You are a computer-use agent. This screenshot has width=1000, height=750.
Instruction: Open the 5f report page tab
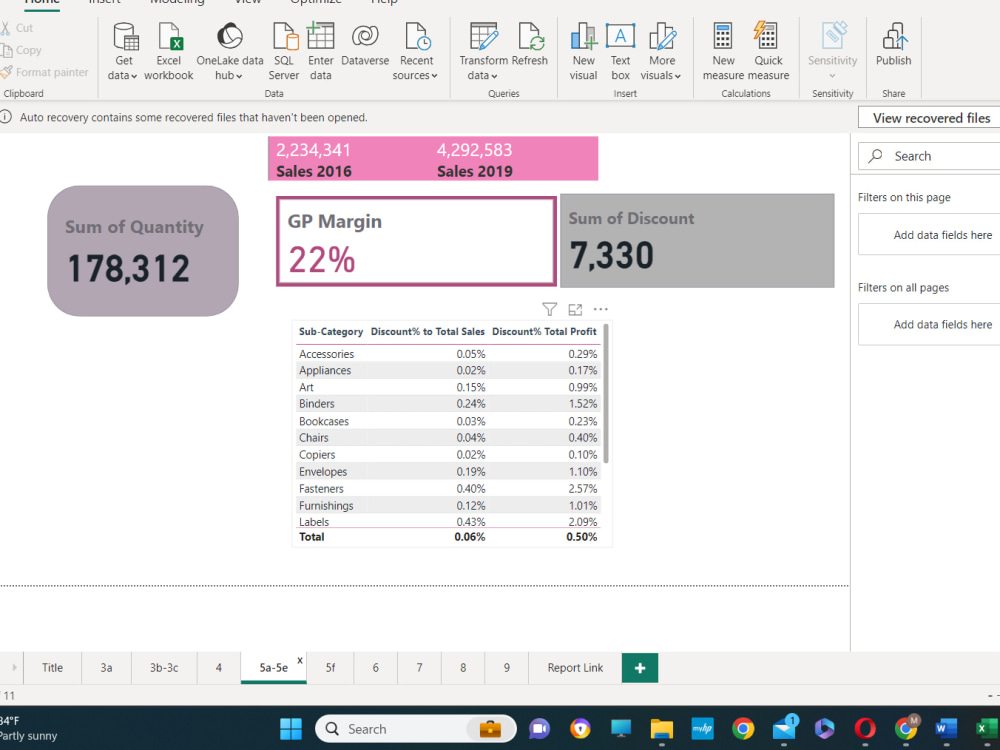329,667
